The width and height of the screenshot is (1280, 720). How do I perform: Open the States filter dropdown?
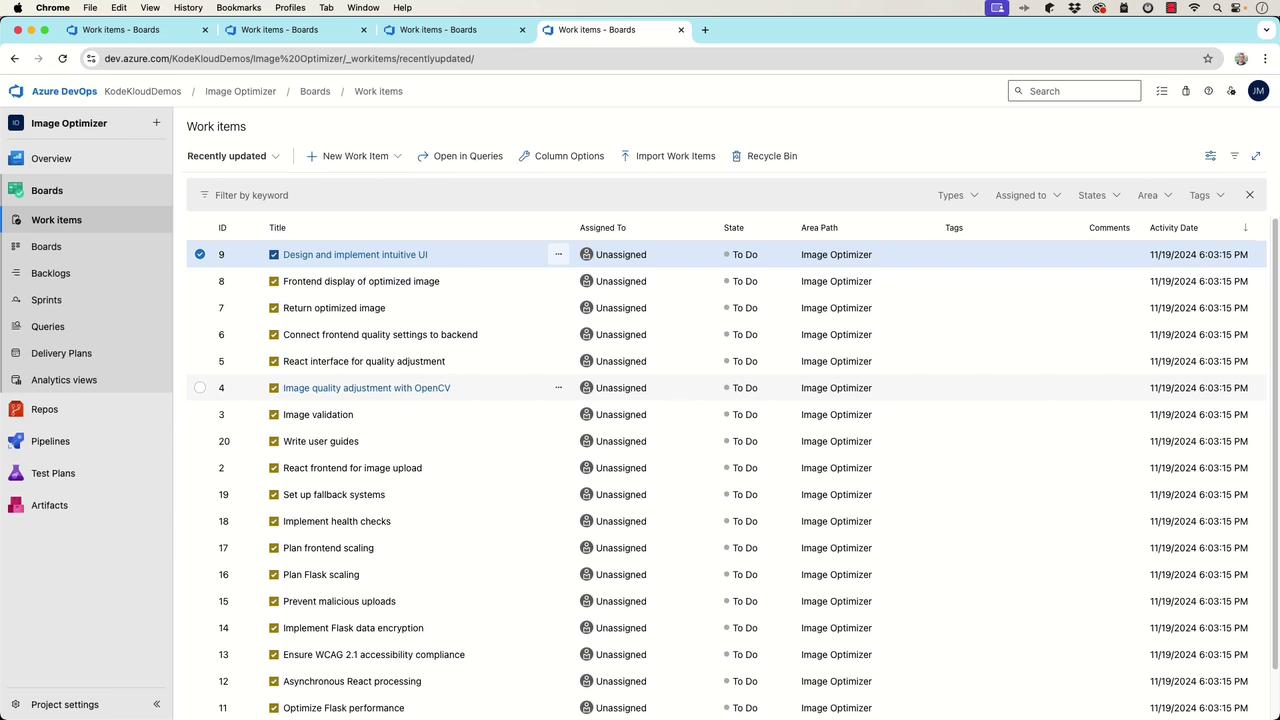point(1099,195)
